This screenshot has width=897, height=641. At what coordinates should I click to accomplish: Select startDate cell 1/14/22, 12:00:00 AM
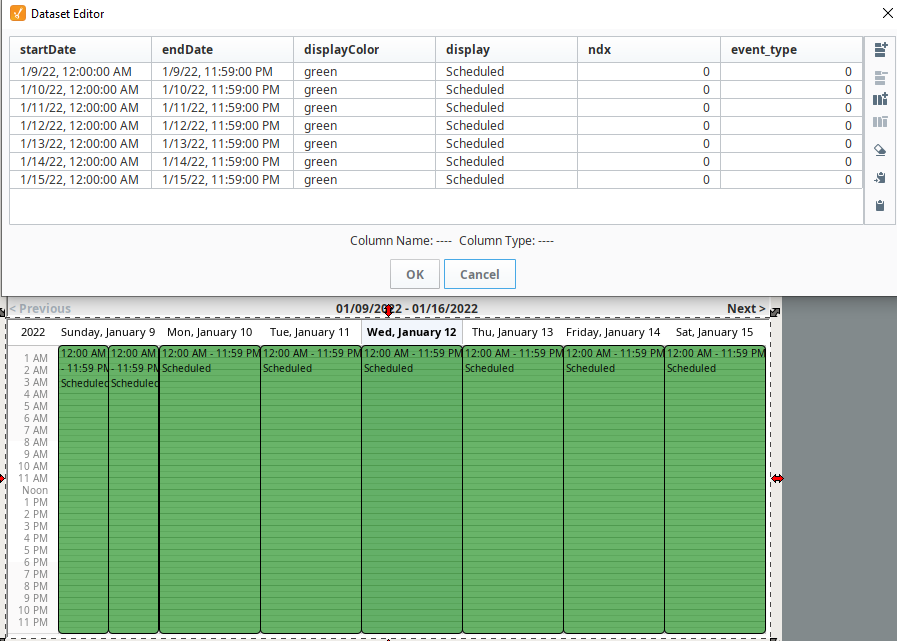coord(81,162)
